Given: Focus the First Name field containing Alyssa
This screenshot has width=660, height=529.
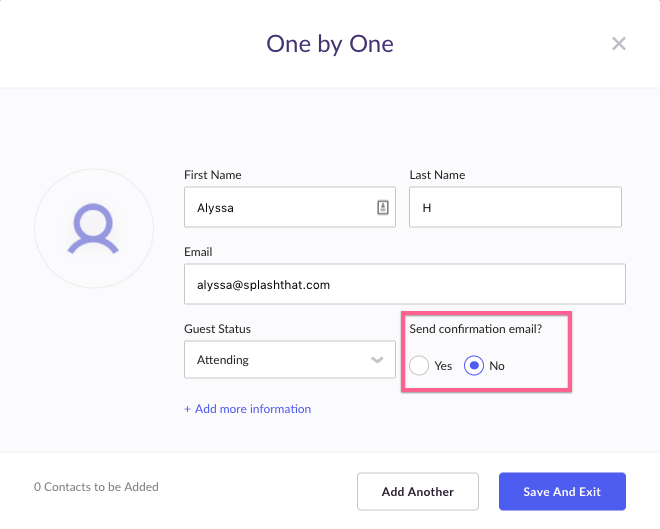Looking at the screenshot, I should [x=290, y=207].
